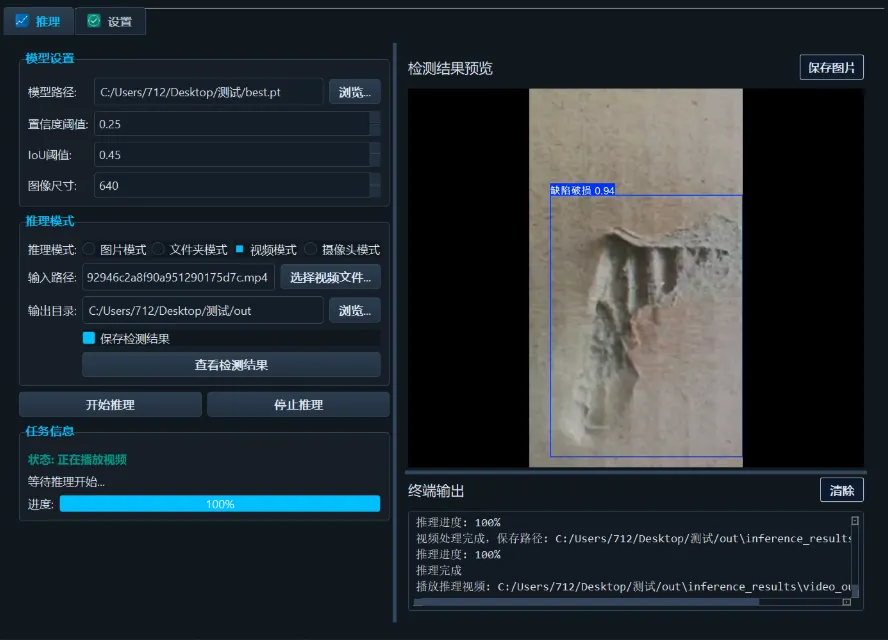This screenshot has width=888, height=640.
Task: Click 浏览 next to the model path
Action: click(354, 91)
